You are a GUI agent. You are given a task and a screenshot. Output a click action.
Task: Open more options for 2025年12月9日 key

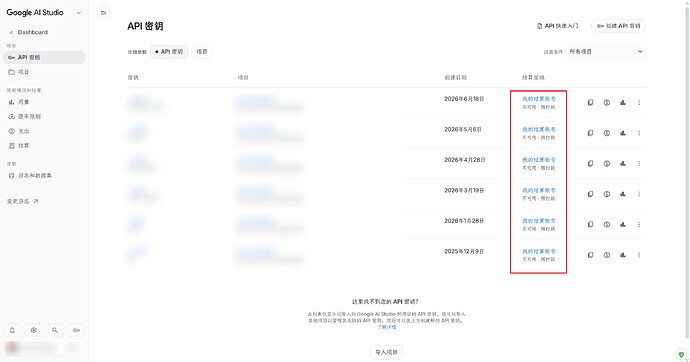639,255
